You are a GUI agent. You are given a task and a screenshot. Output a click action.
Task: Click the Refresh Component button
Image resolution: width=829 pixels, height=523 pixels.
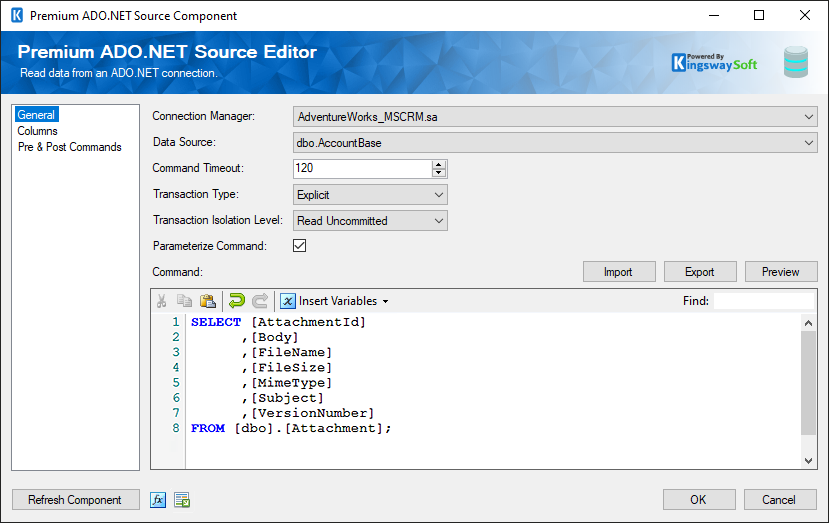tap(76, 500)
